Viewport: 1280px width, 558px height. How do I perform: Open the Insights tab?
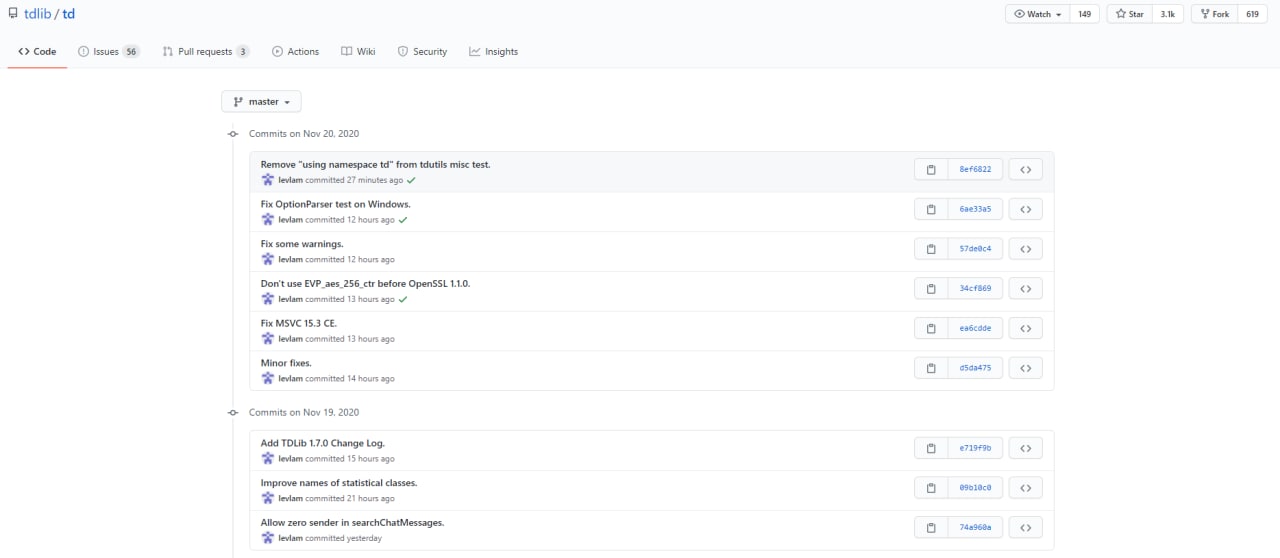click(x=493, y=51)
